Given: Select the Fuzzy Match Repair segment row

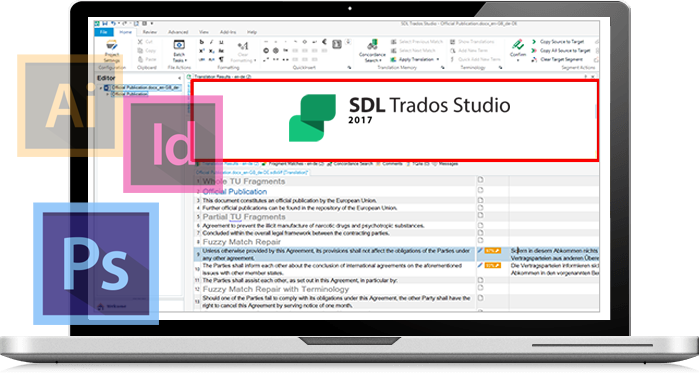Looking at the screenshot, I should pyautogui.click(x=335, y=242).
